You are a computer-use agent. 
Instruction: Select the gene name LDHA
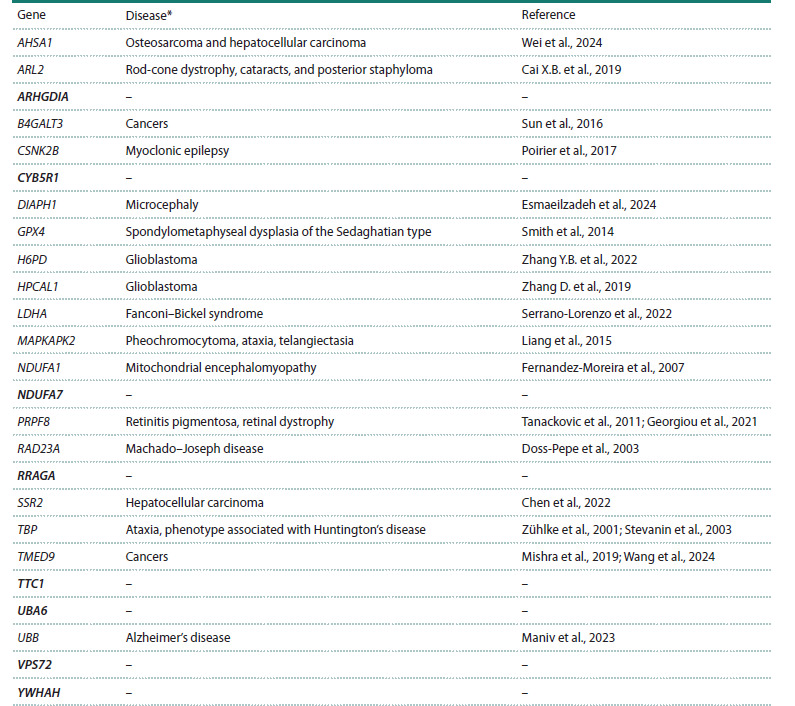(32, 313)
